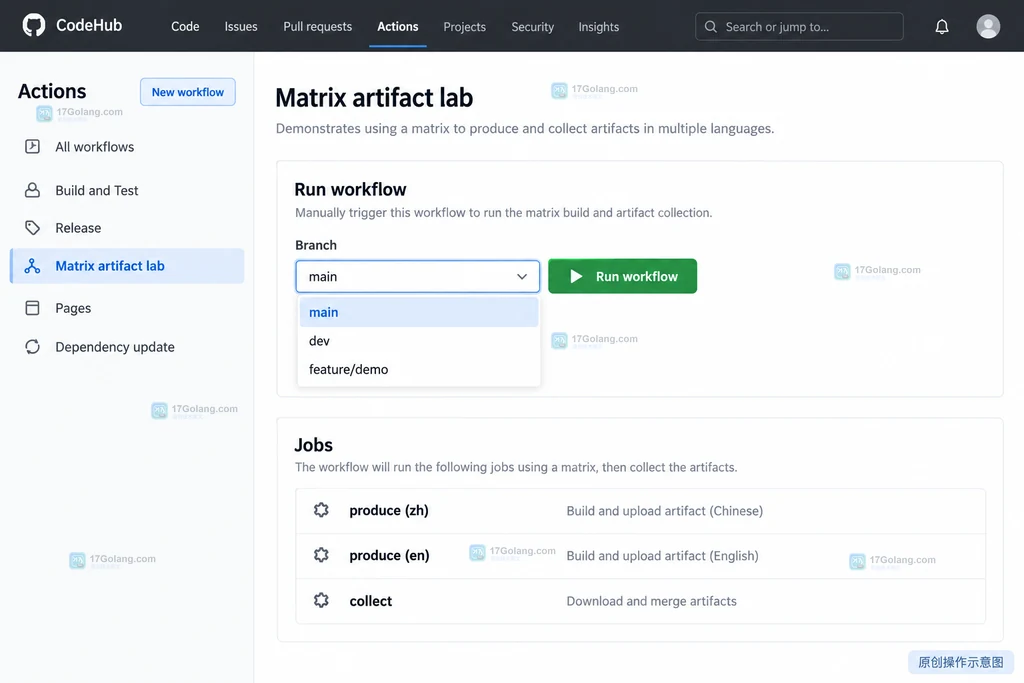View the Insights tab

[598, 27]
